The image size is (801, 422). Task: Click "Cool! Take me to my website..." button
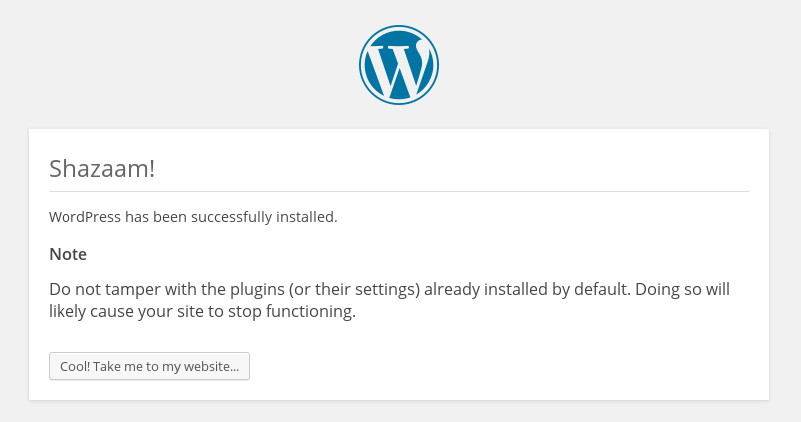click(x=149, y=366)
